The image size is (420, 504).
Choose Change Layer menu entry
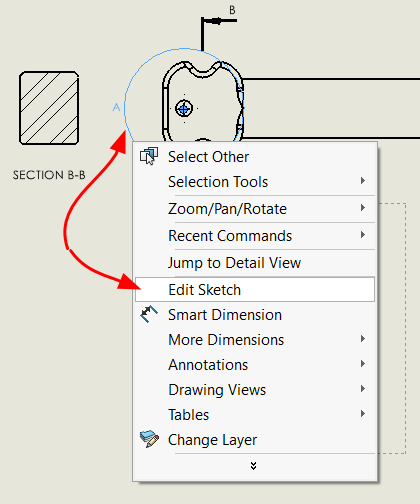(255, 440)
